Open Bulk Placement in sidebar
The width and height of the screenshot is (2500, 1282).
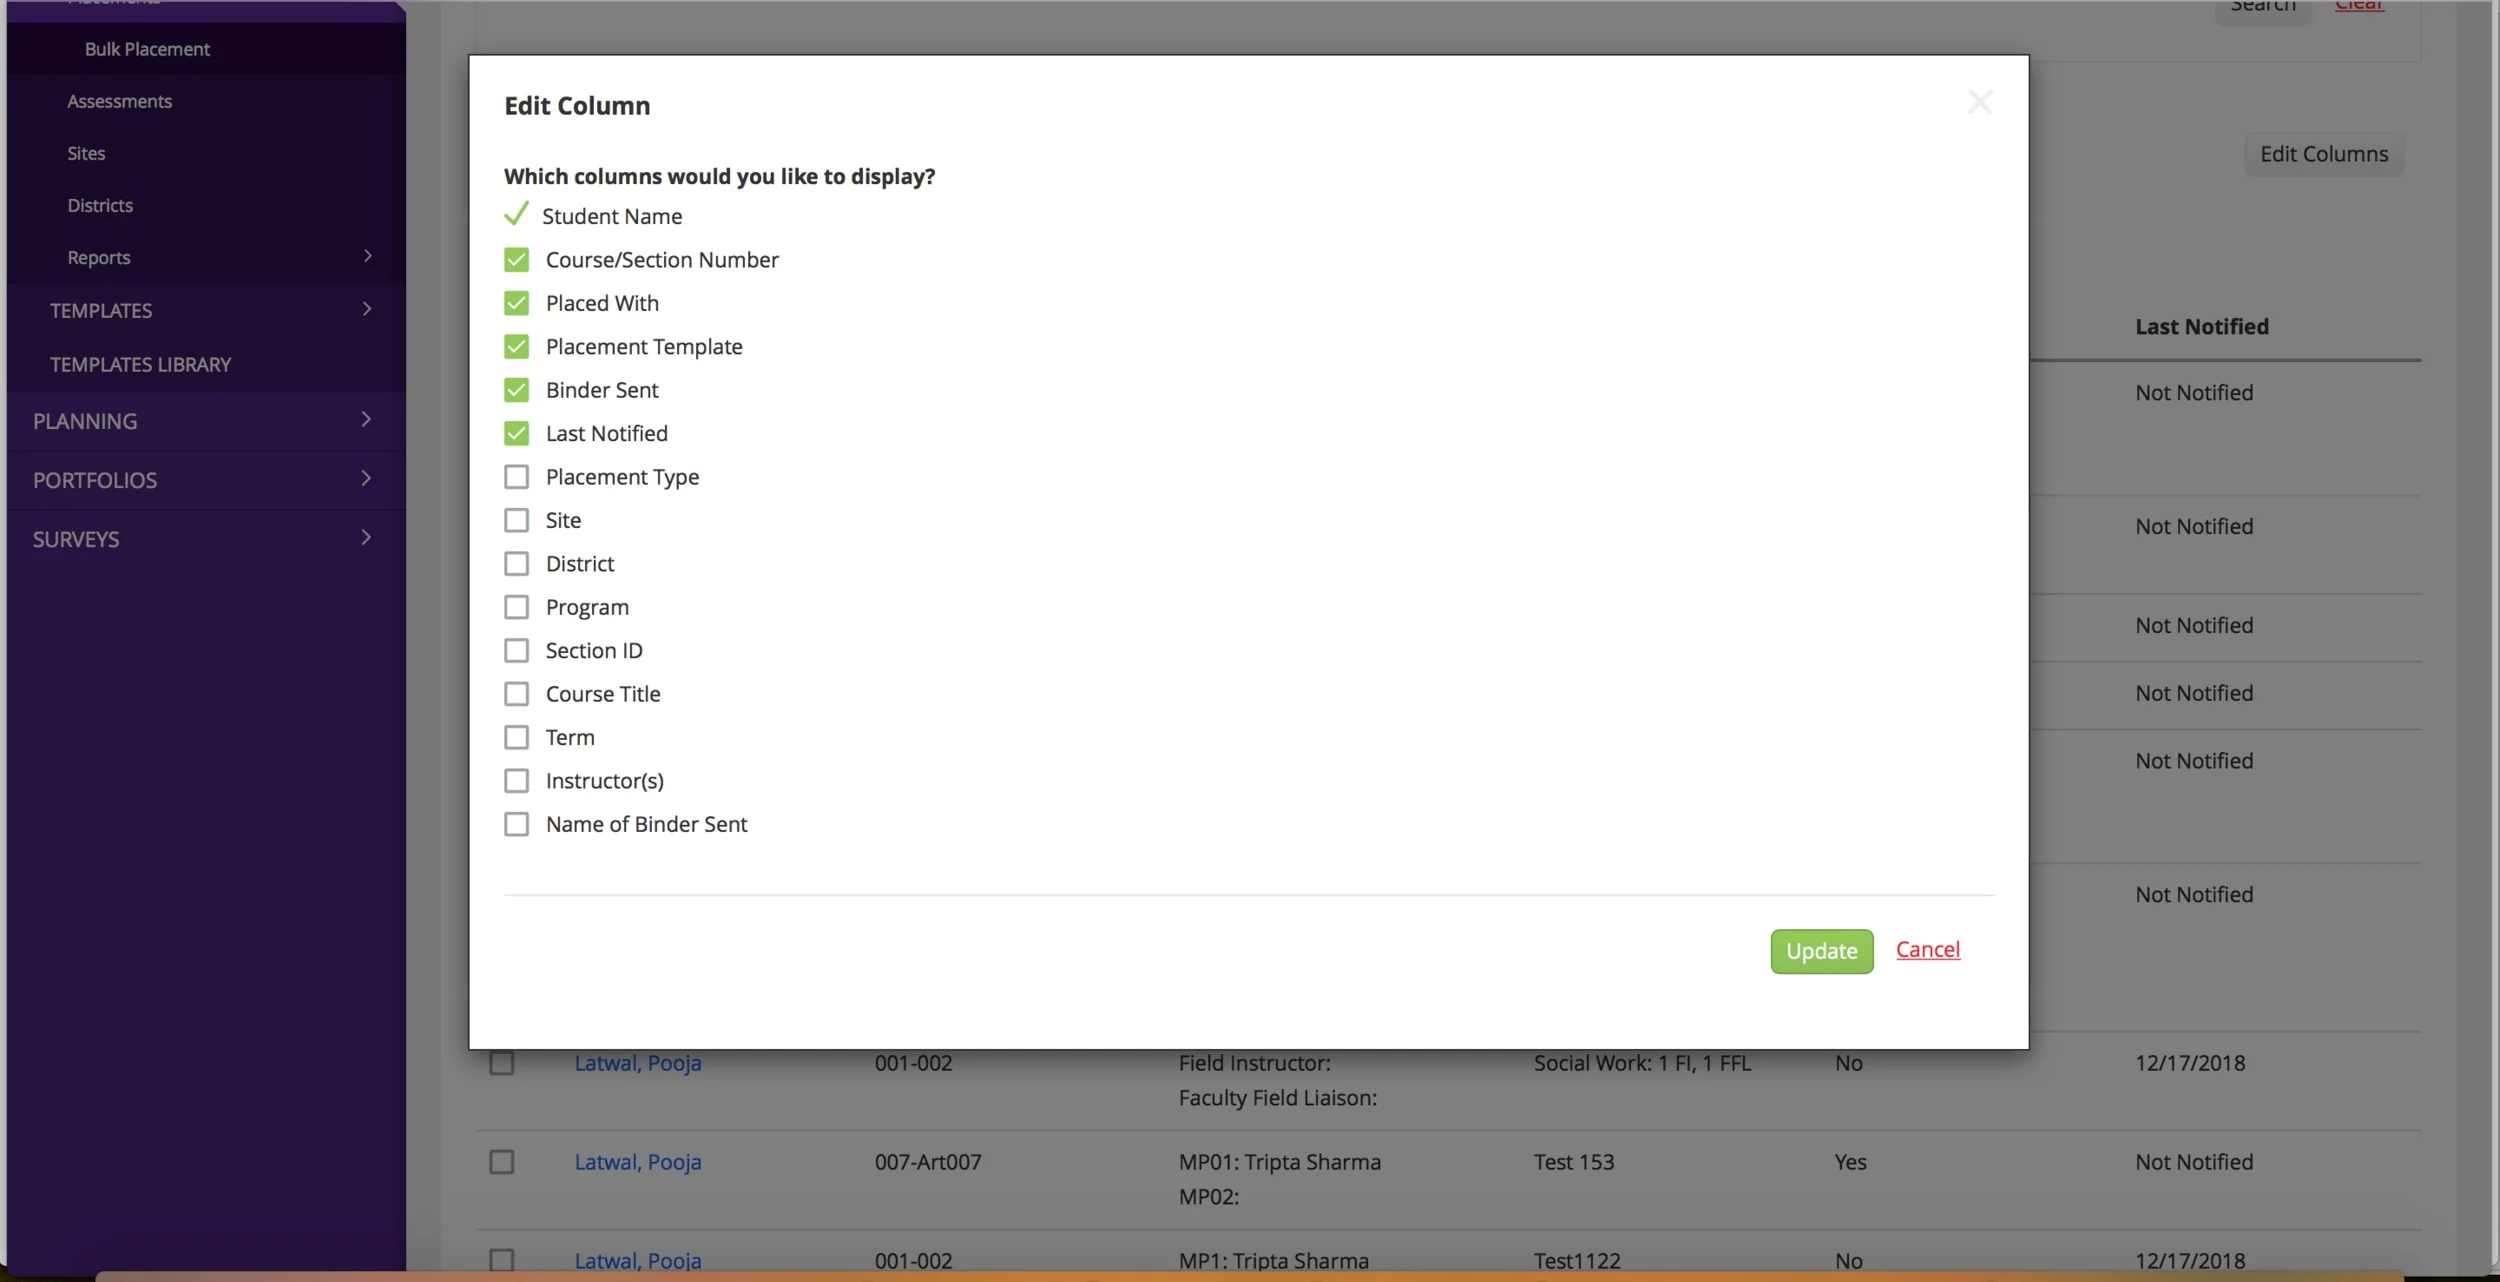[x=147, y=49]
